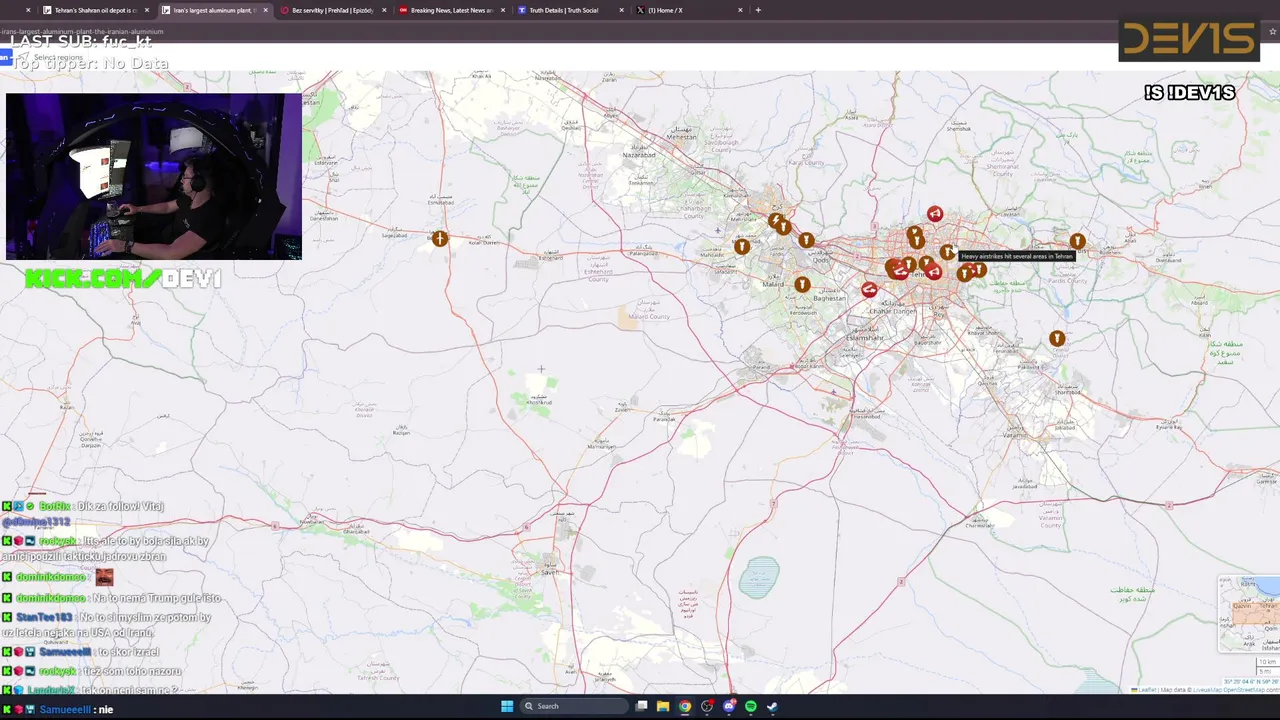Click the lightning bolt marker near Karaj
Viewport: 1280px width, 720px height.
775,220
